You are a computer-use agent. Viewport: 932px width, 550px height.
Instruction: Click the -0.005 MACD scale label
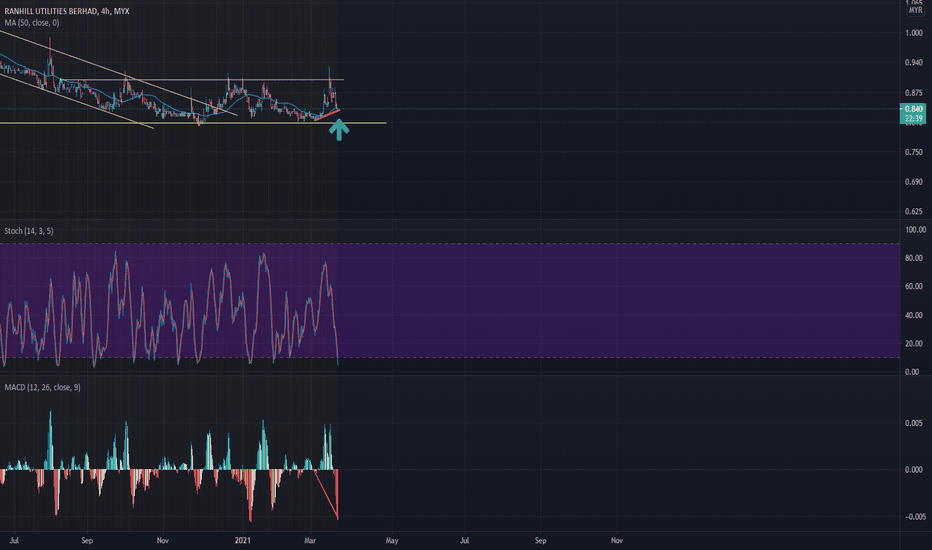915,517
